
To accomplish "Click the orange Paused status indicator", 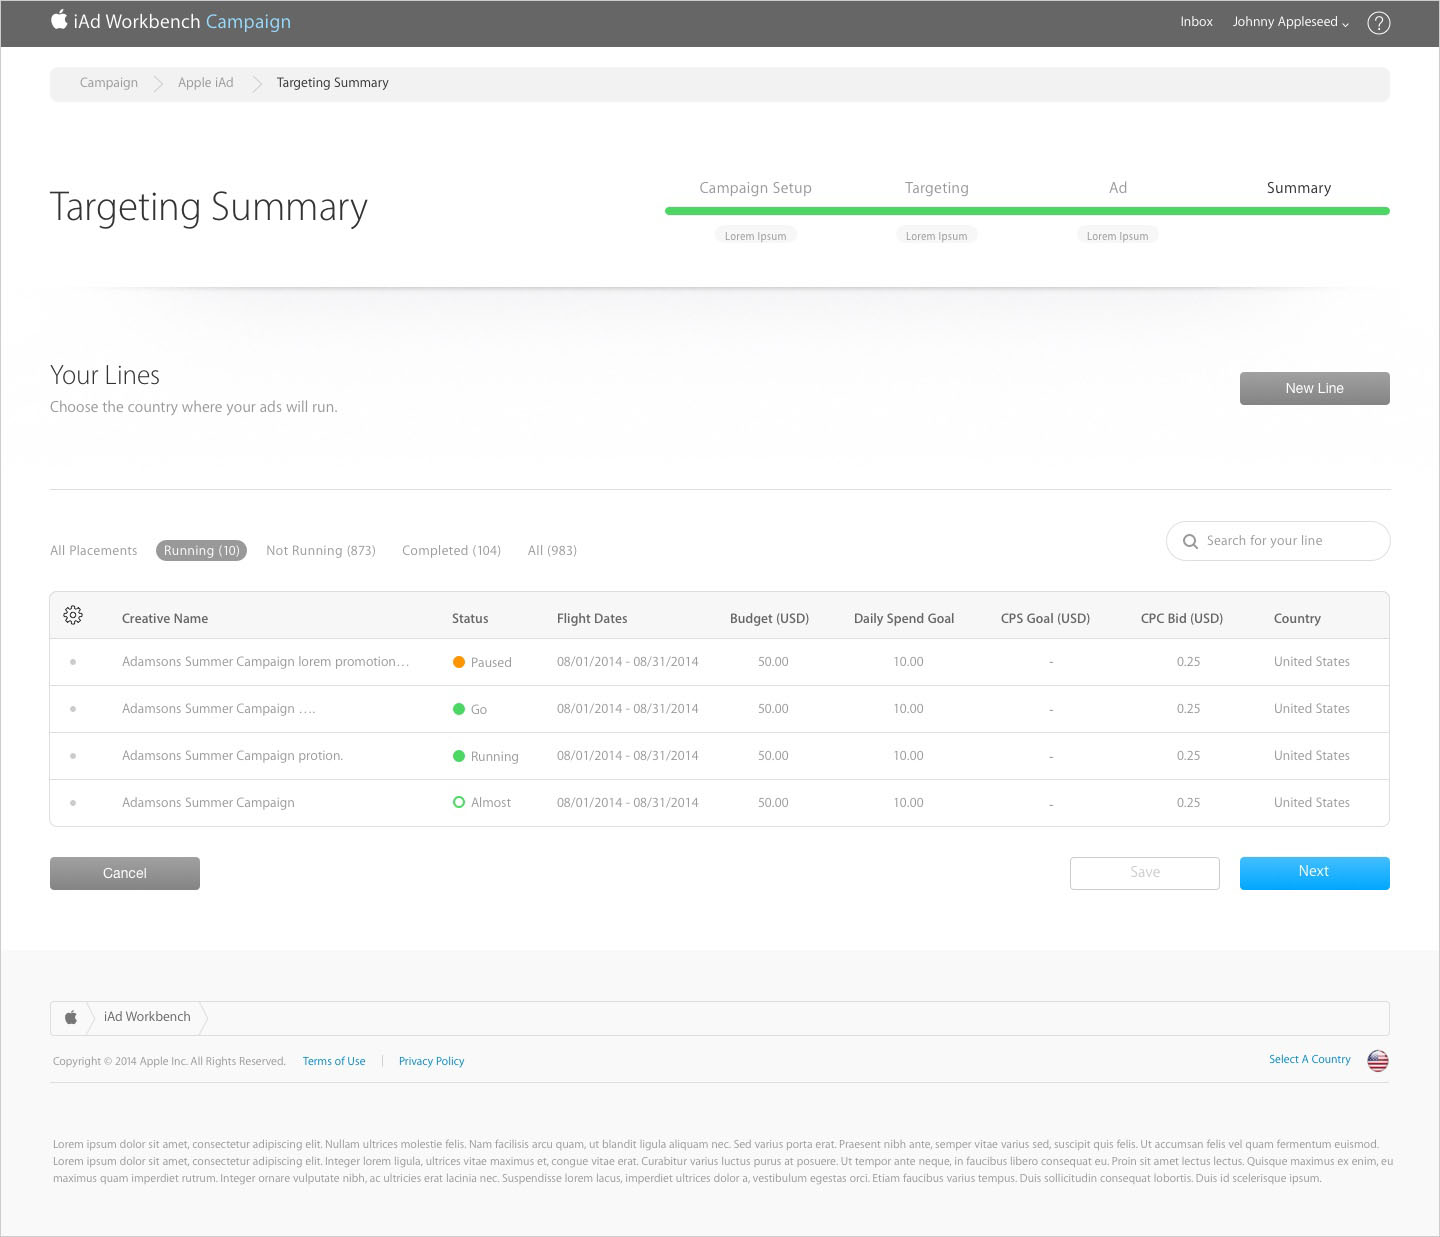I will 459,662.
